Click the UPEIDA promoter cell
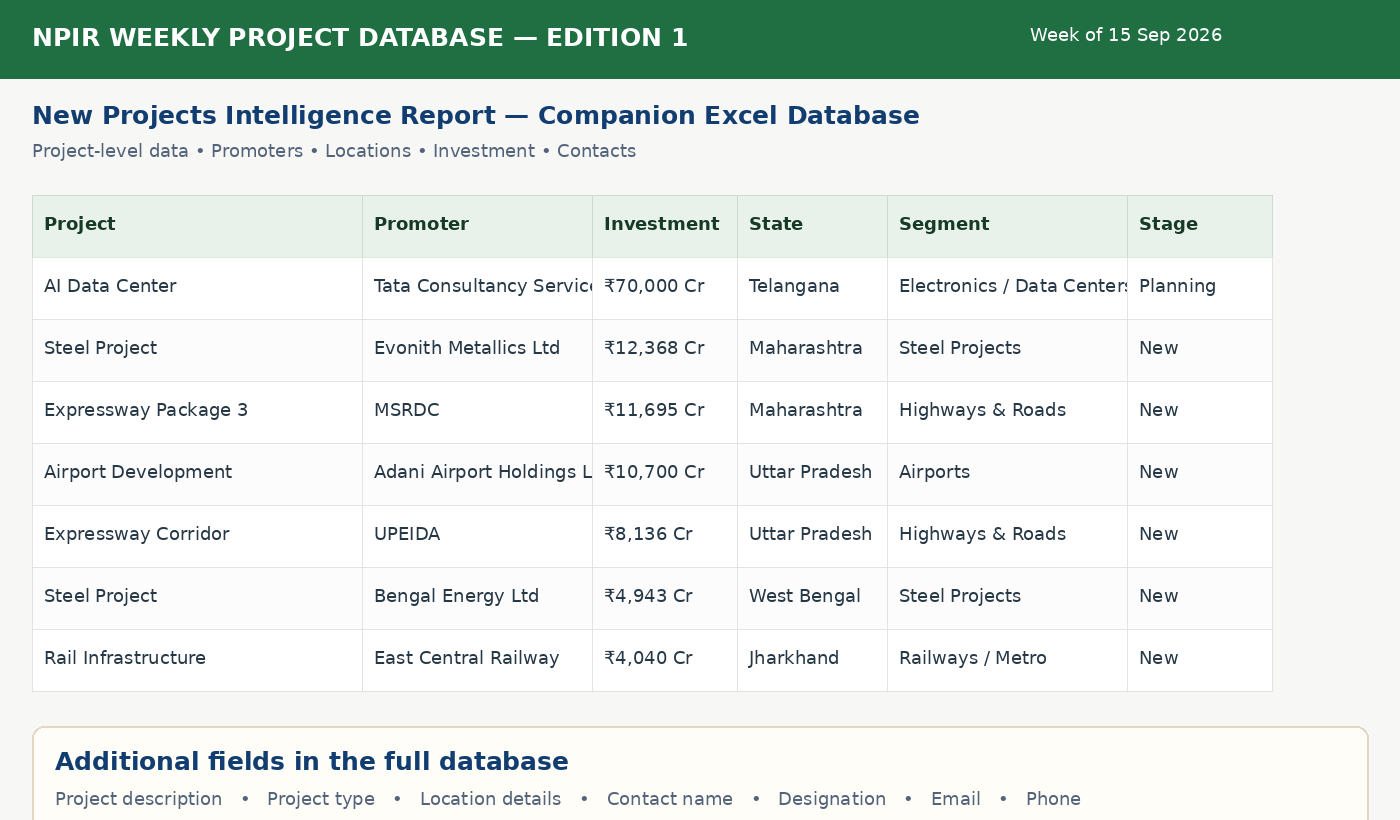The width and height of the screenshot is (1400, 820). coord(477,536)
